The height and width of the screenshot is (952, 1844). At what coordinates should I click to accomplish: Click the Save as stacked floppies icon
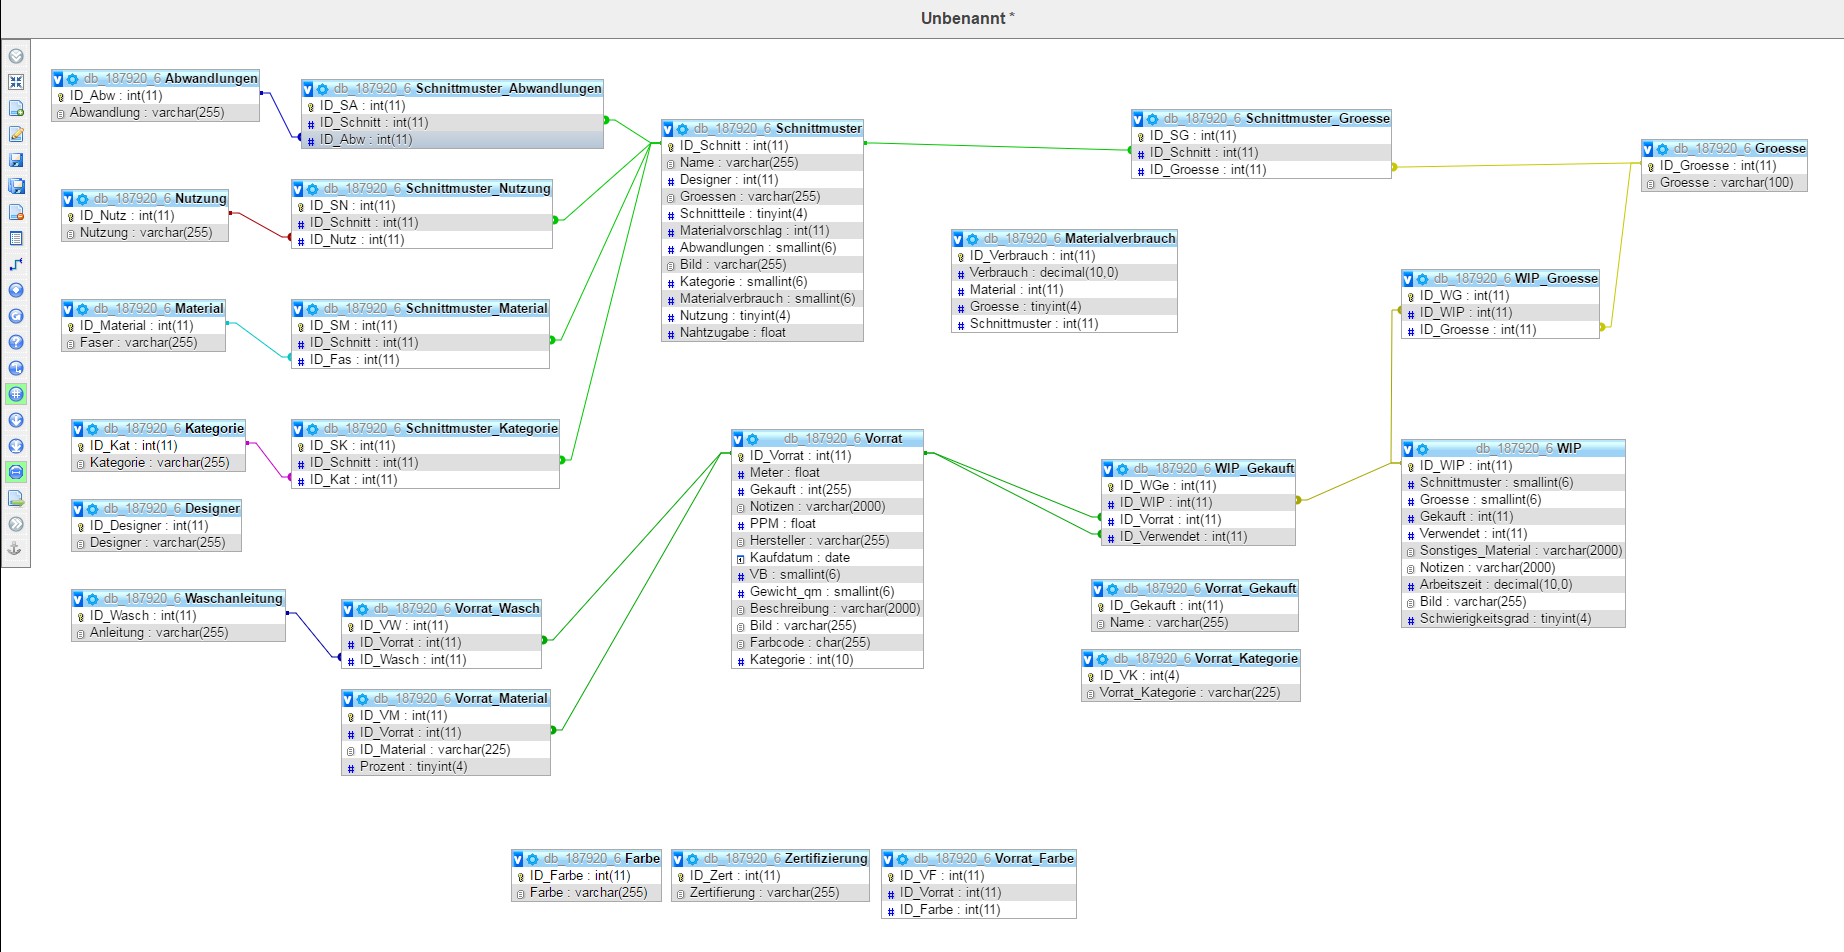point(16,186)
